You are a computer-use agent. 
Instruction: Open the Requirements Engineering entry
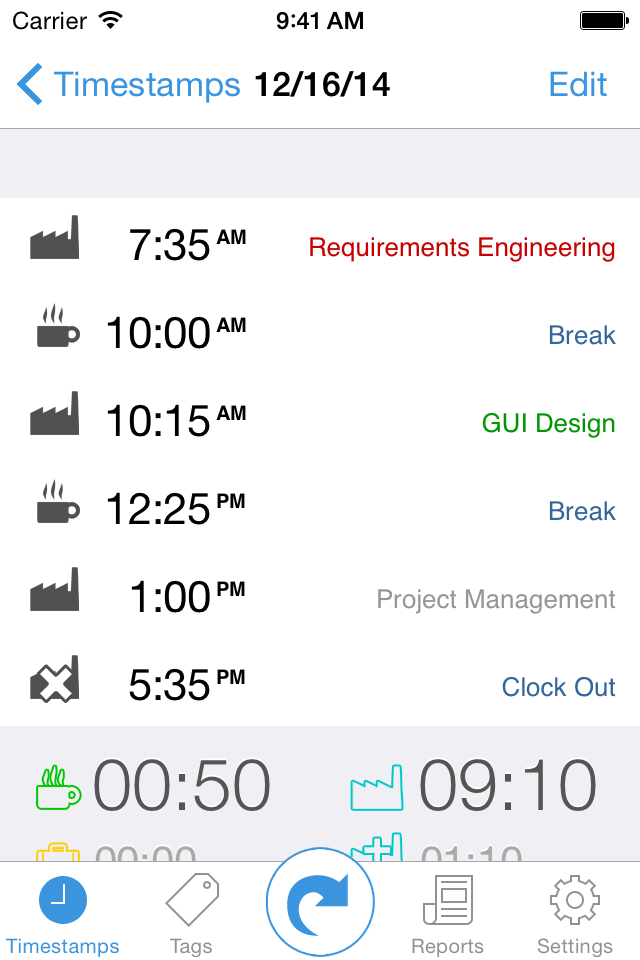point(461,247)
